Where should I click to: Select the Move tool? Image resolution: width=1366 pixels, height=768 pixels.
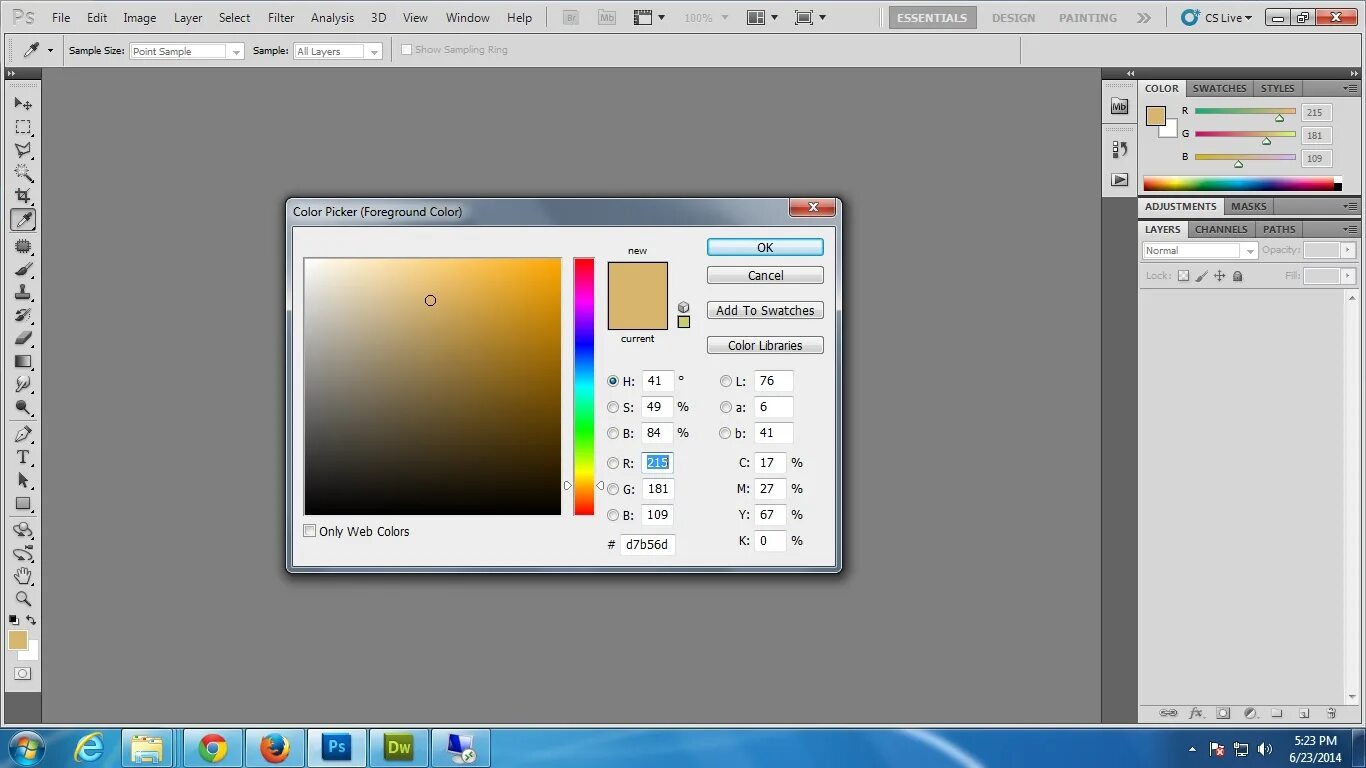click(23, 104)
